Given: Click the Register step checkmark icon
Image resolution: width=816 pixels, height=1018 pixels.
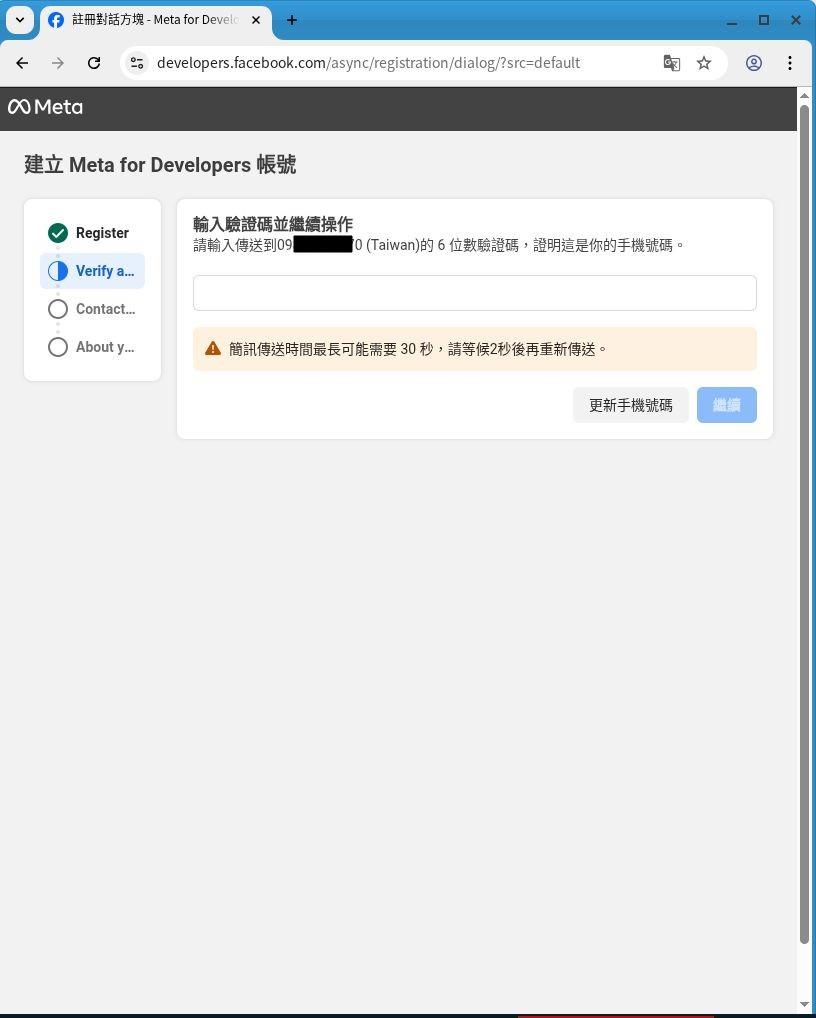Looking at the screenshot, I should [x=58, y=233].
